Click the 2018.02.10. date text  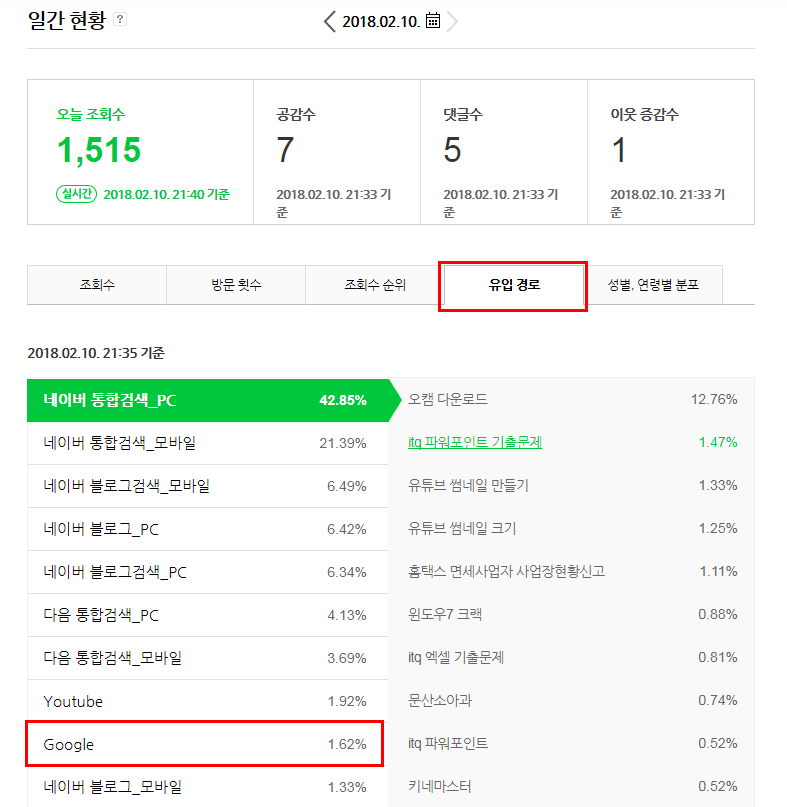pyautogui.click(x=381, y=21)
